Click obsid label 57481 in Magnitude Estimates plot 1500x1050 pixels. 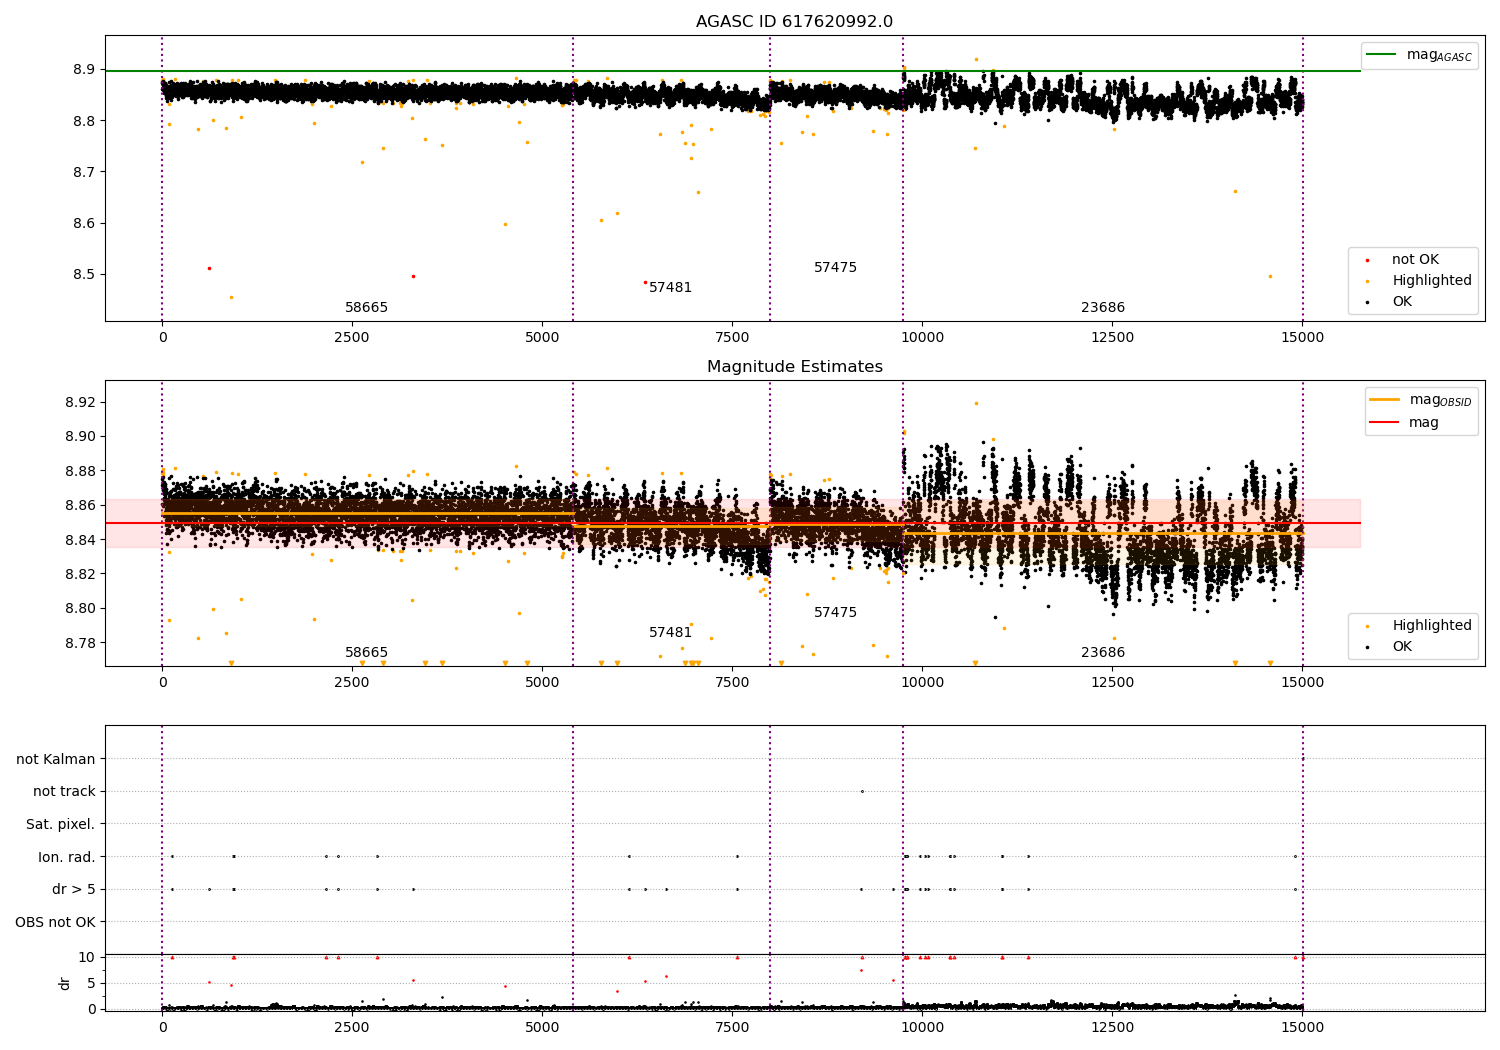(x=670, y=633)
